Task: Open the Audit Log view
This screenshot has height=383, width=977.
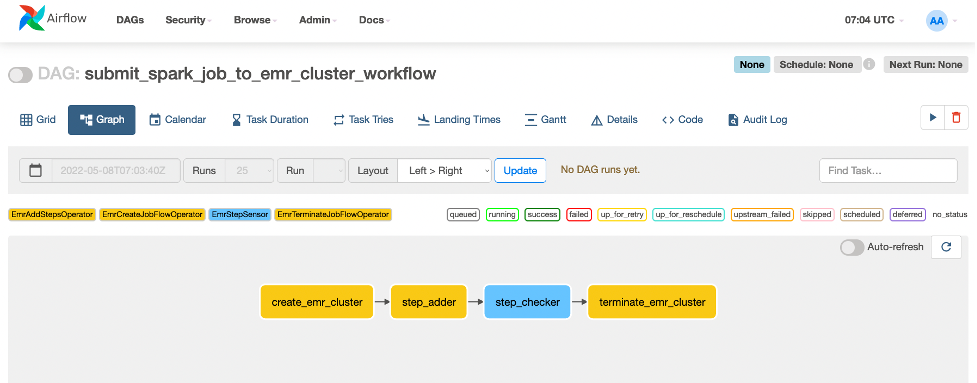Action: [x=758, y=120]
